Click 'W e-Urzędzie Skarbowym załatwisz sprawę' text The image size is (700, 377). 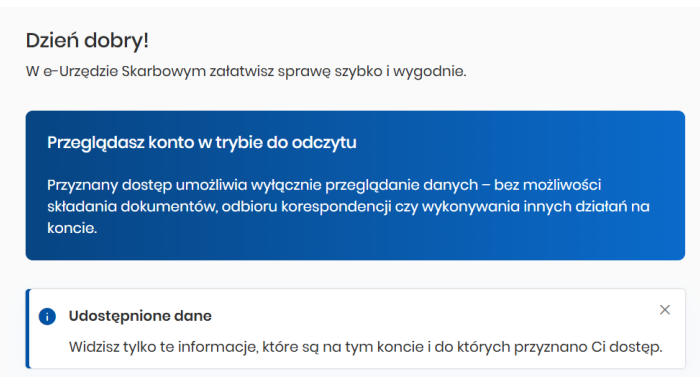pyautogui.click(x=246, y=71)
